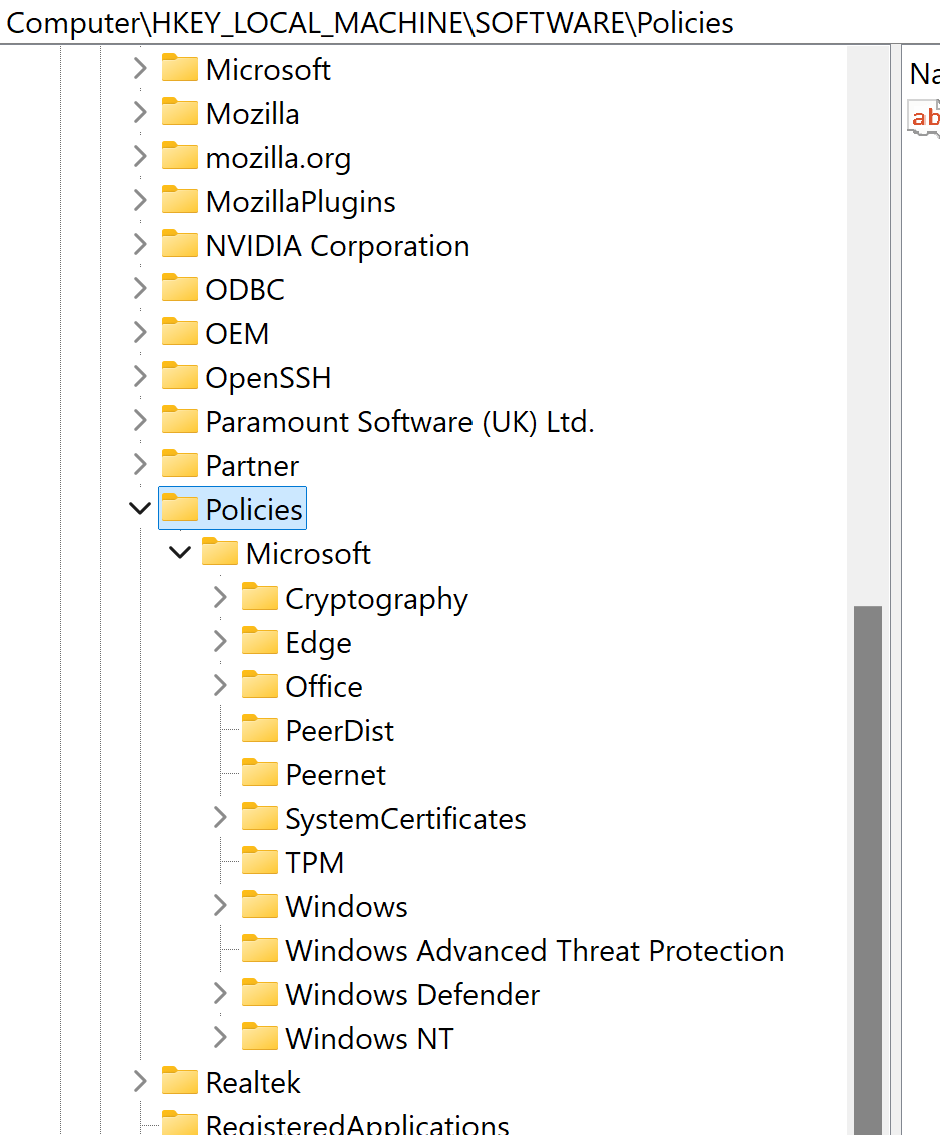Expand the SystemCertificates key
This screenshot has width=940, height=1135.
pos(220,818)
